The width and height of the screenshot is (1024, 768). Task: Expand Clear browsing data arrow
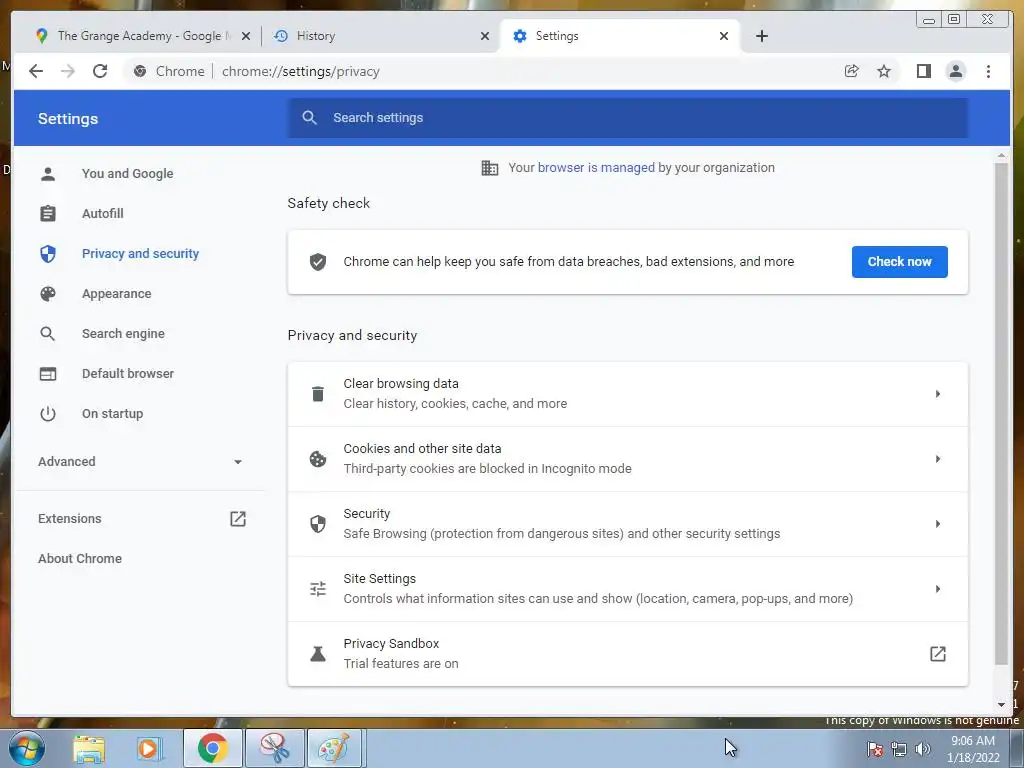(x=938, y=394)
